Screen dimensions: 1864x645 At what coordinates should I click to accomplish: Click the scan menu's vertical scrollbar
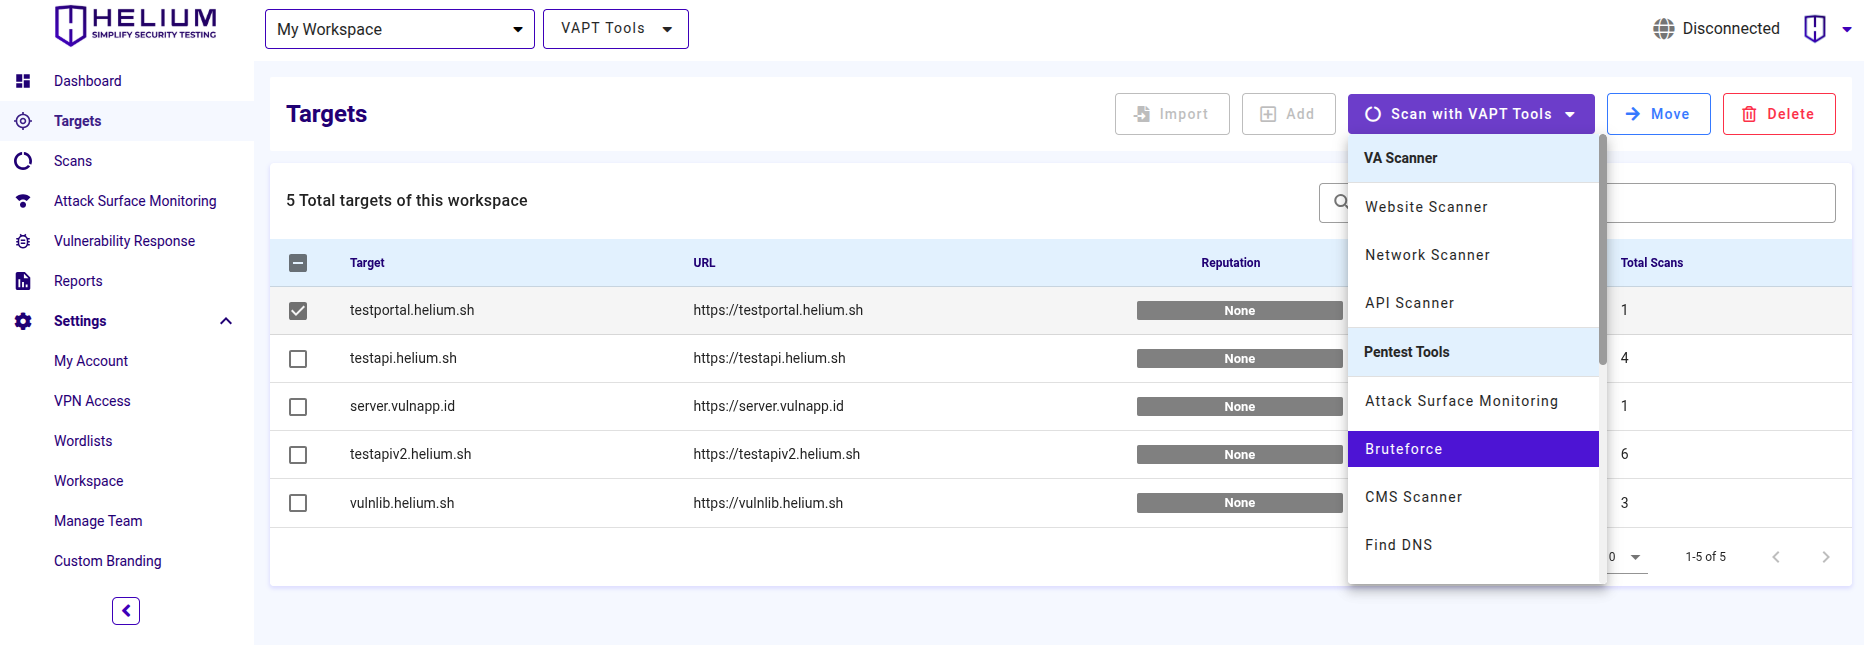pyautogui.click(x=1602, y=250)
